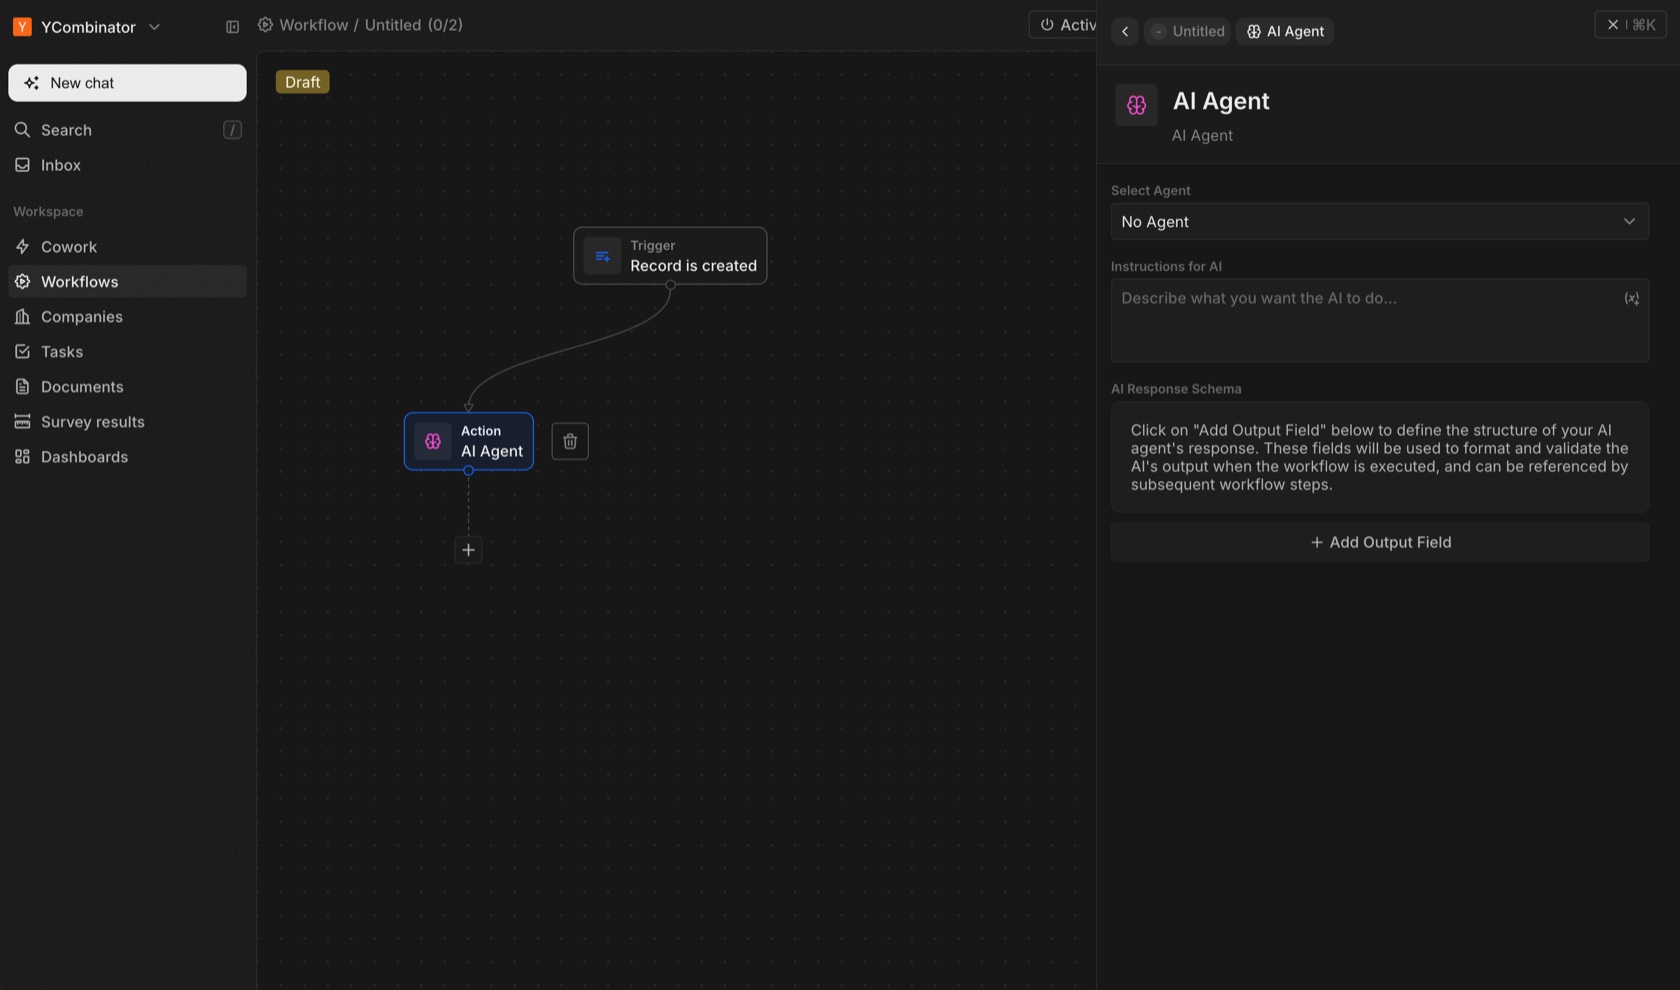
Task: Click the Dashboards grid icon in the sidebar
Action: 22,457
